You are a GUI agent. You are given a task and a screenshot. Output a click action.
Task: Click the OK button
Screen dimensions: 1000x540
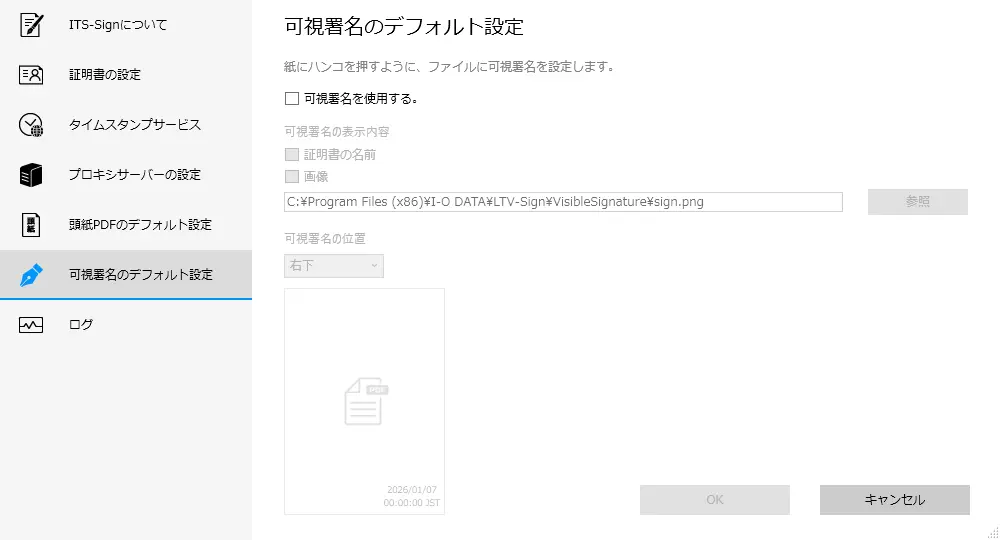[714, 500]
